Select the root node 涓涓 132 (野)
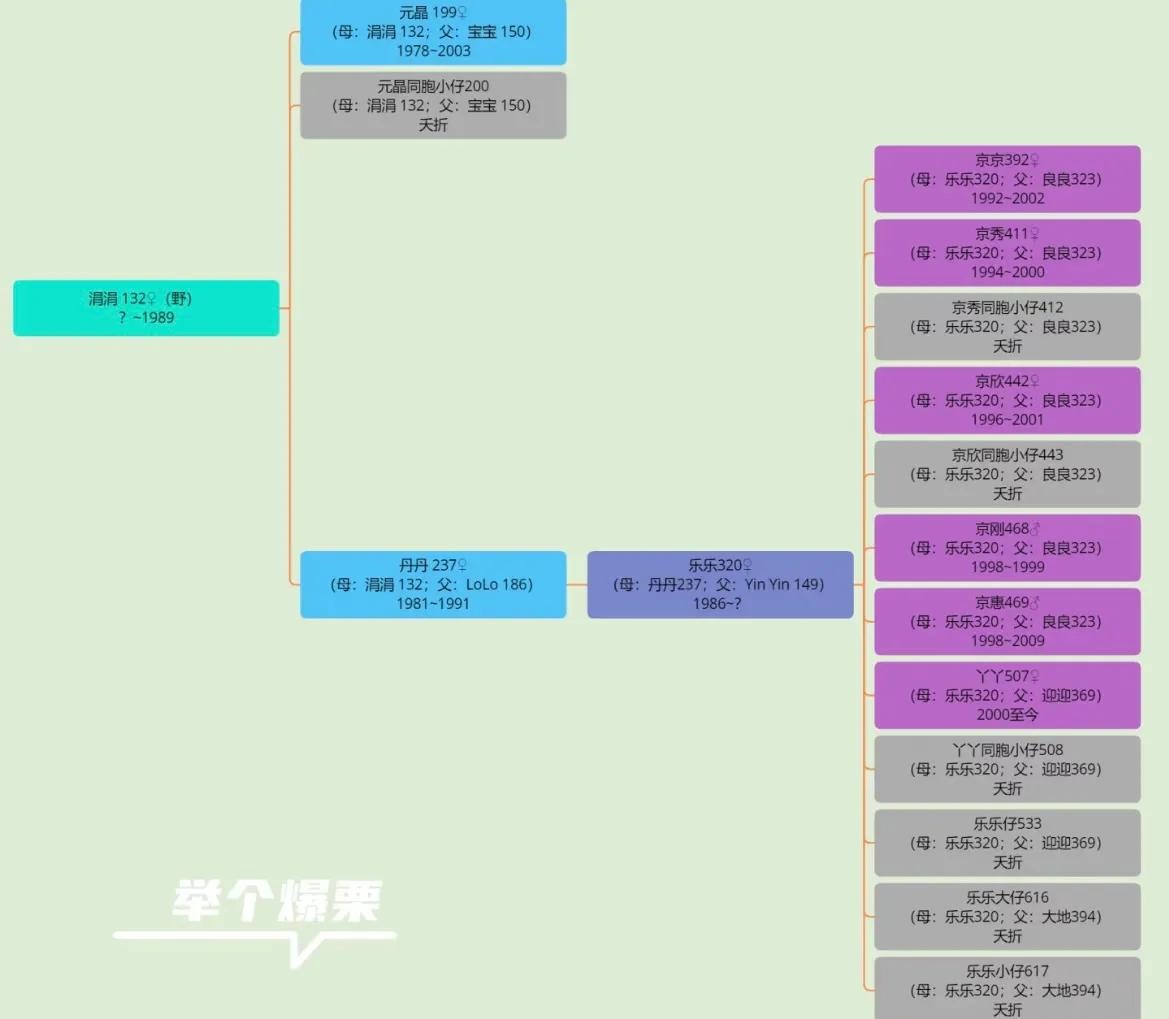 click(146, 308)
